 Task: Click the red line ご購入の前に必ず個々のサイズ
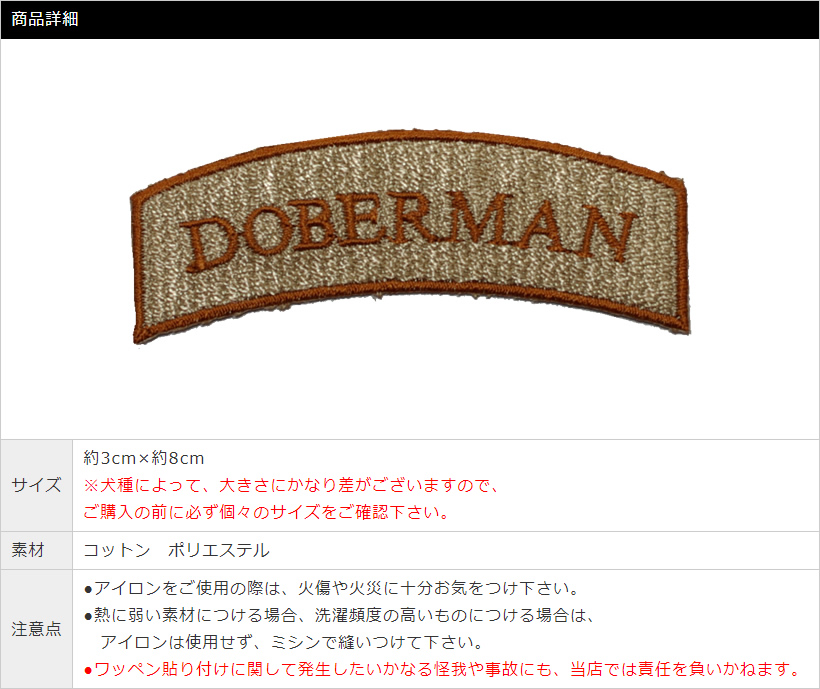pos(266,512)
